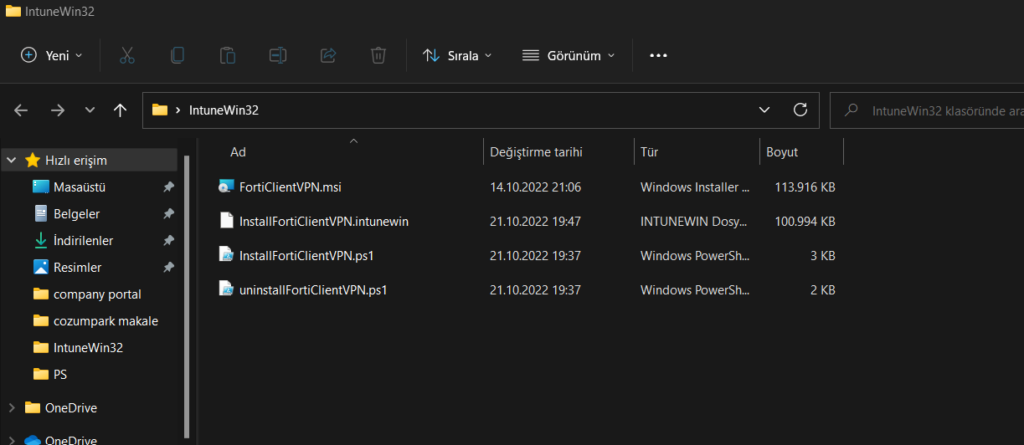
Task: Open recent locations chevron dropdown
Action: [90, 110]
